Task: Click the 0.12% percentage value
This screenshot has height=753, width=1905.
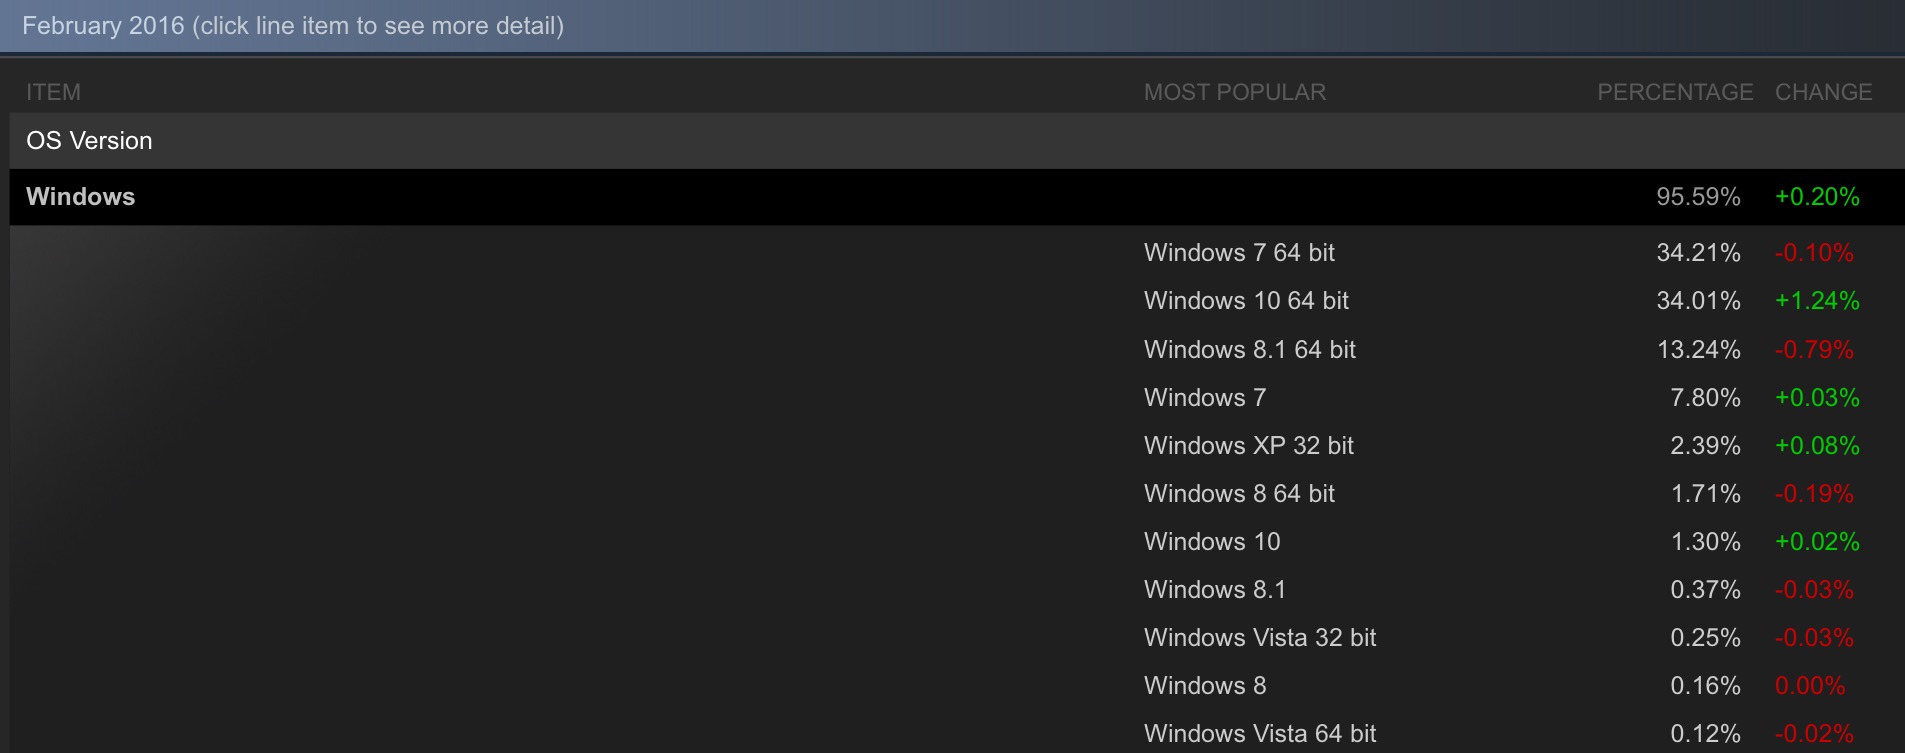Action: (1705, 734)
